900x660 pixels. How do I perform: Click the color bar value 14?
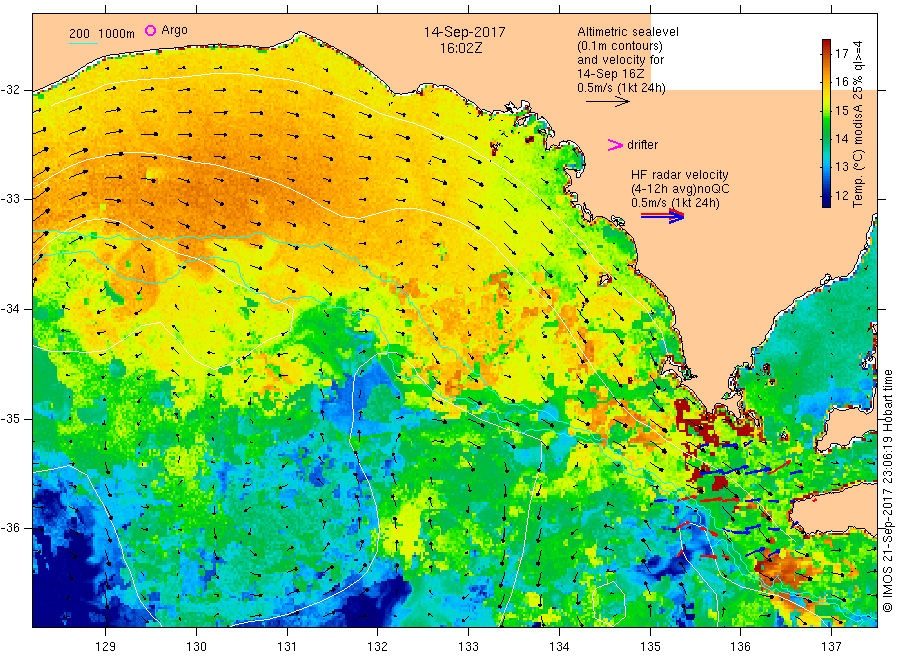841,138
